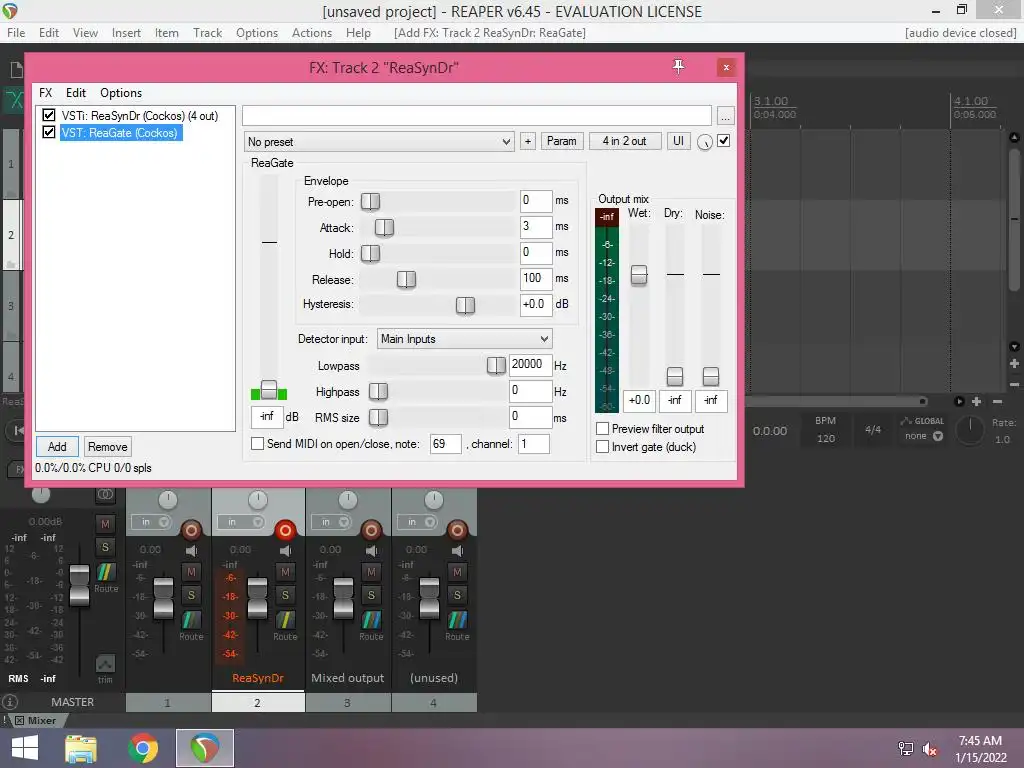Pin the FX window on top

679,67
